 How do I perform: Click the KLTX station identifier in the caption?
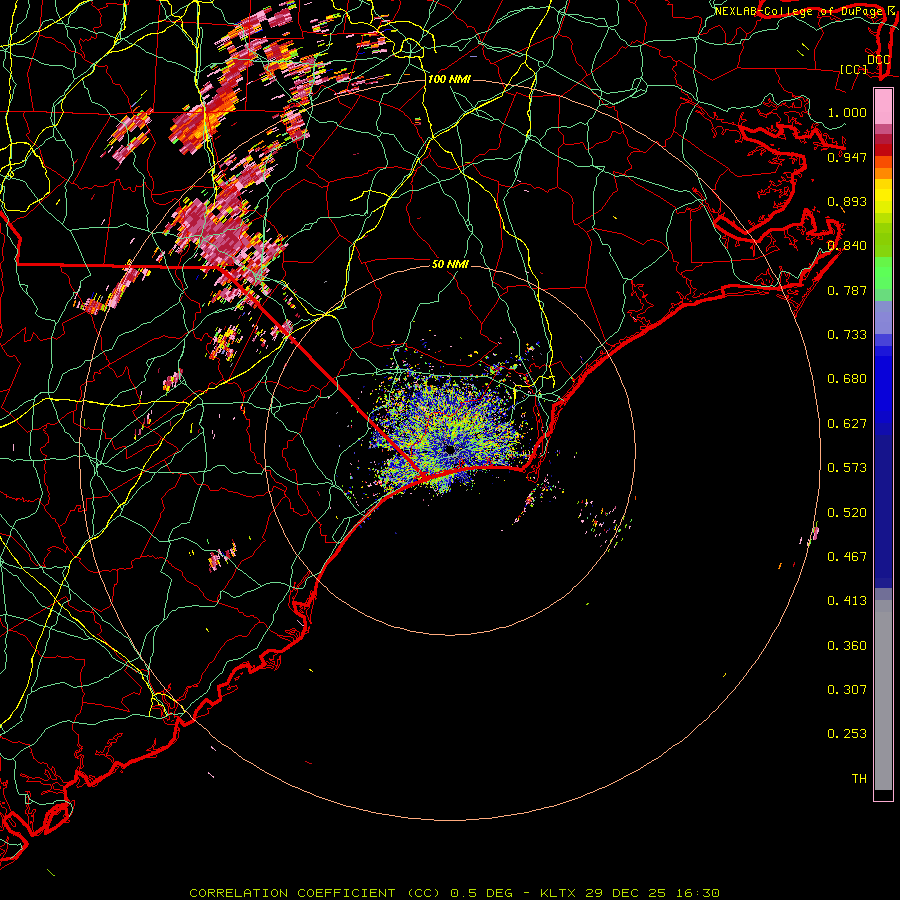(558, 893)
